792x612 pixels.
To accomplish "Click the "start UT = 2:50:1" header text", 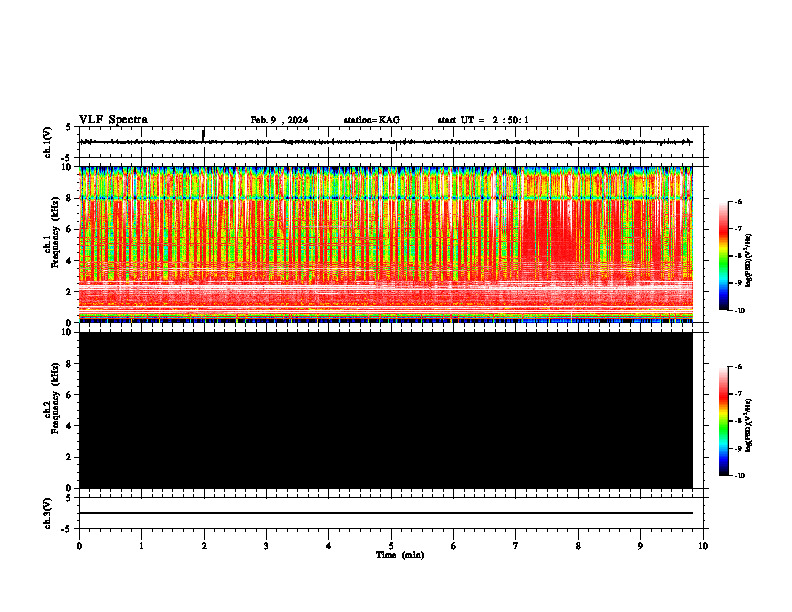I will point(483,120).
